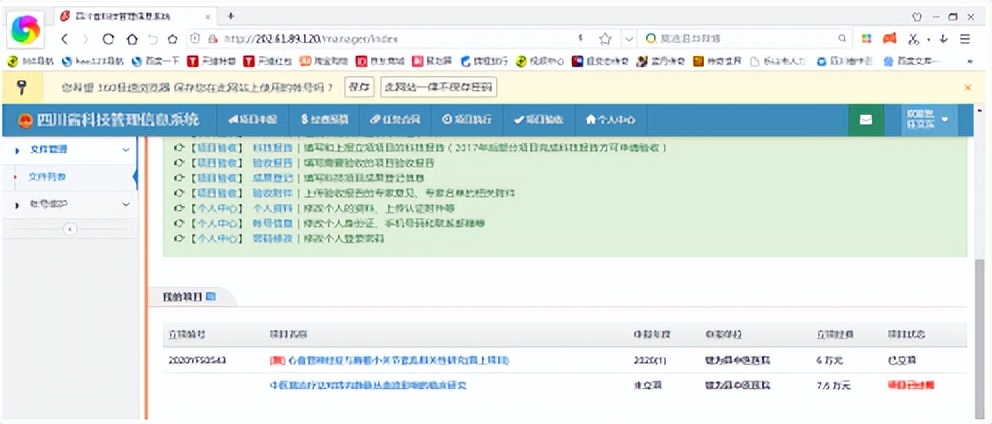The height and width of the screenshot is (424, 992).
Task: Click the red game controller toolbar icon
Action: 890,39
